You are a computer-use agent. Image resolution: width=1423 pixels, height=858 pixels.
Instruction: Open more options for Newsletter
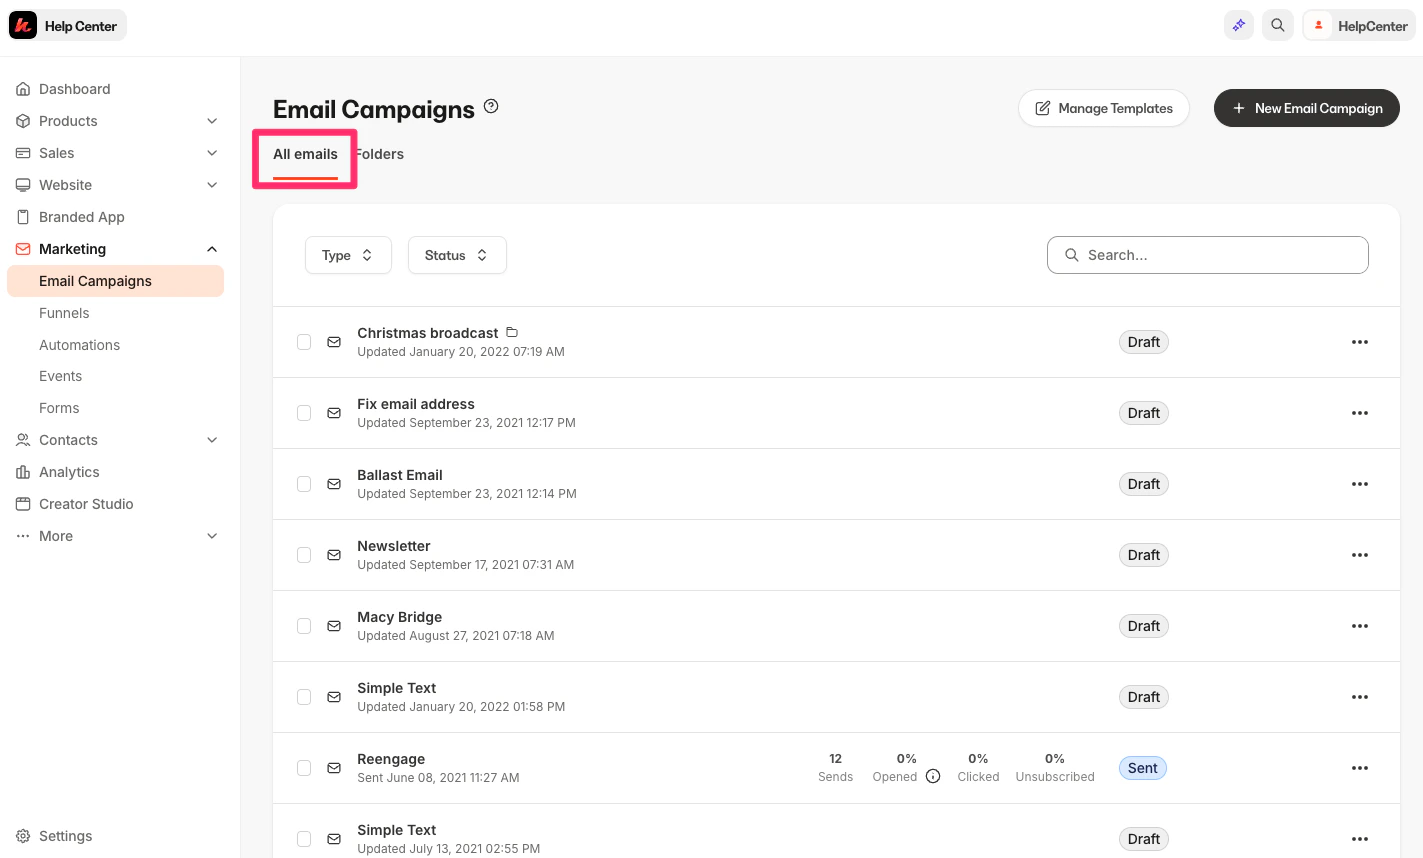(1360, 555)
